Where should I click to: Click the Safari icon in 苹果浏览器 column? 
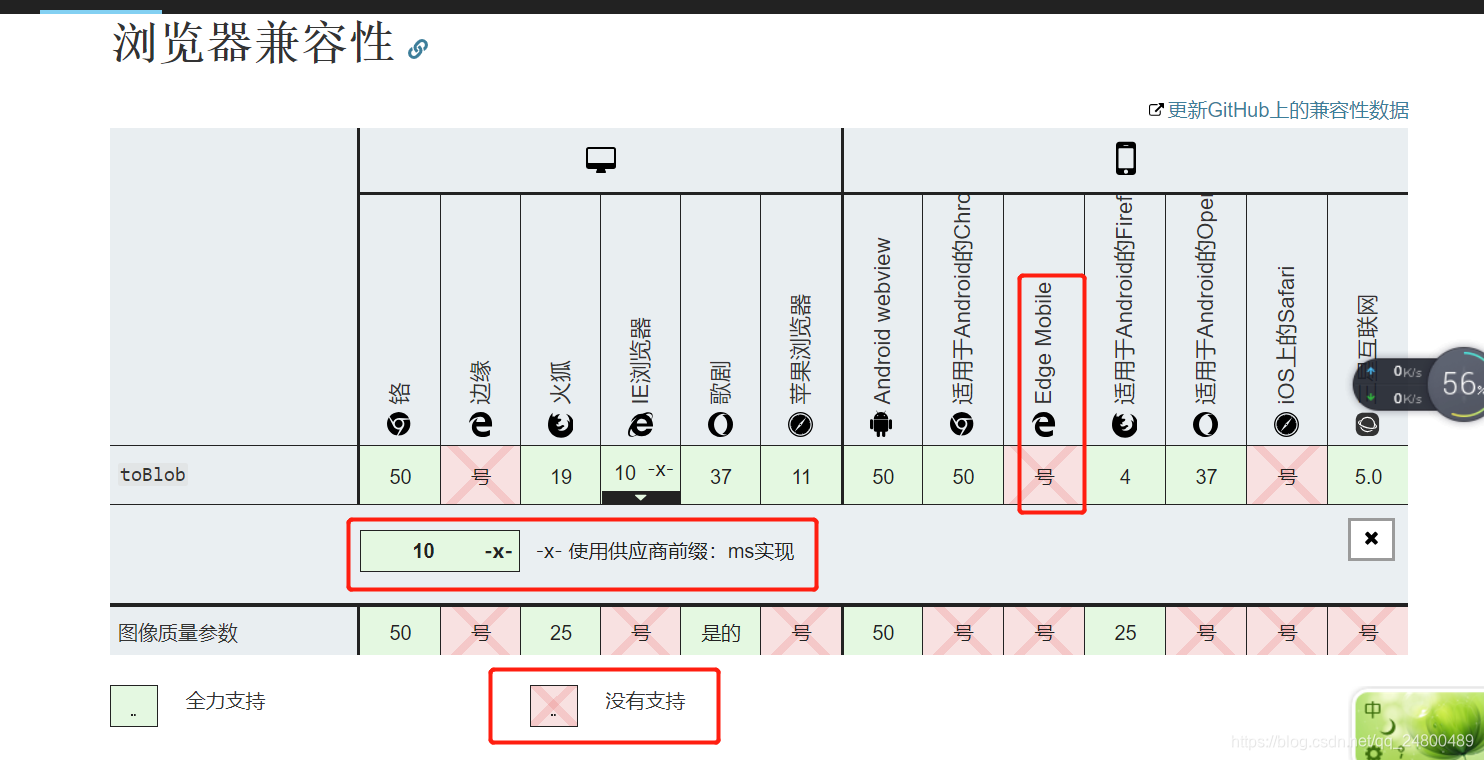click(x=801, y=425)
